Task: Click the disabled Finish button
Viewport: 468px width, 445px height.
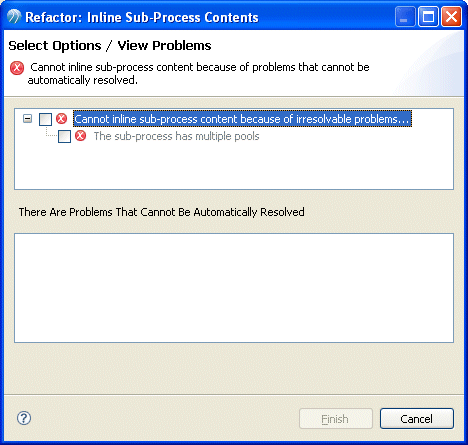Action: click(x=336, y=419)
